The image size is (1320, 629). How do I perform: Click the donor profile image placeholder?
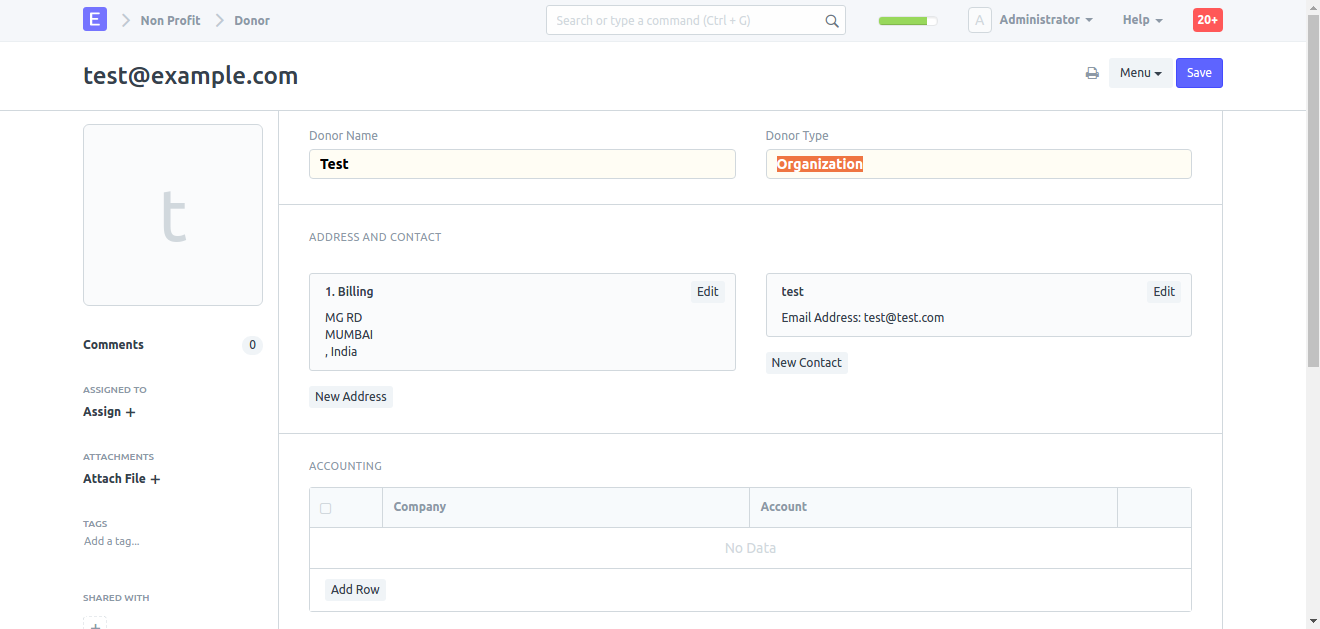point(173,215)
